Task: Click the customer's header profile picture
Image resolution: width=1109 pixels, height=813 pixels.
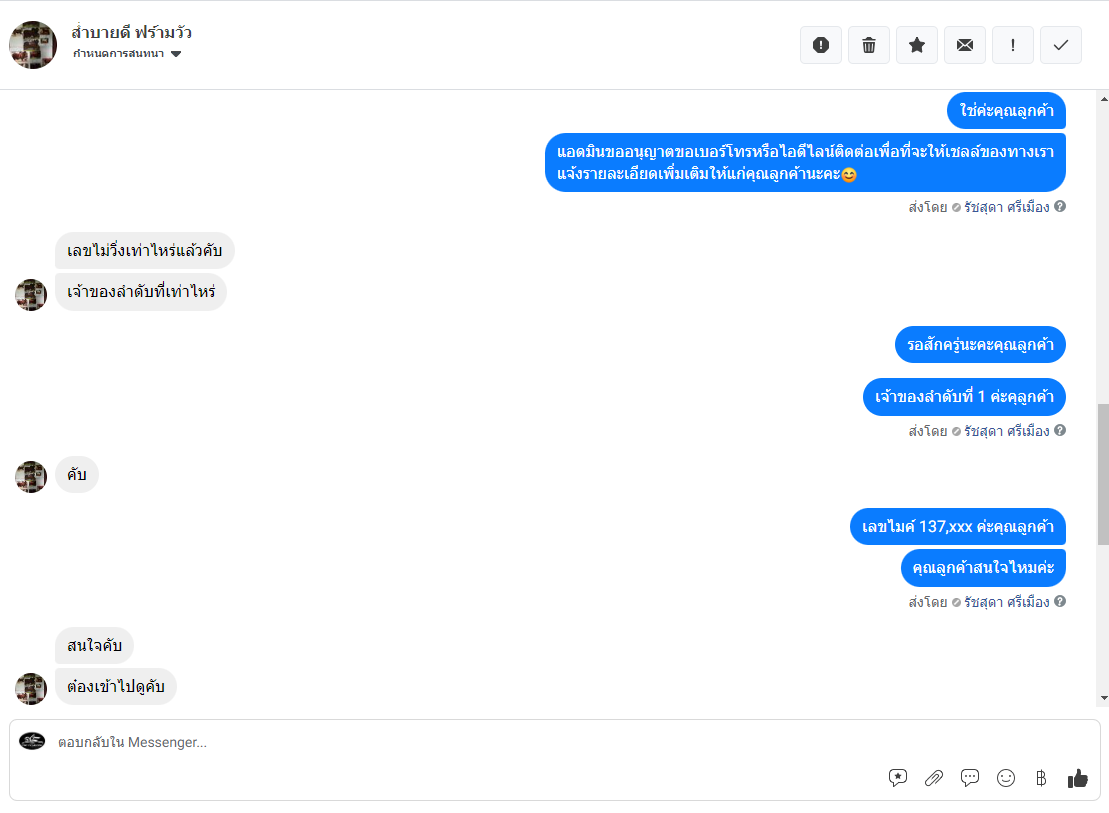Action: 33,45
